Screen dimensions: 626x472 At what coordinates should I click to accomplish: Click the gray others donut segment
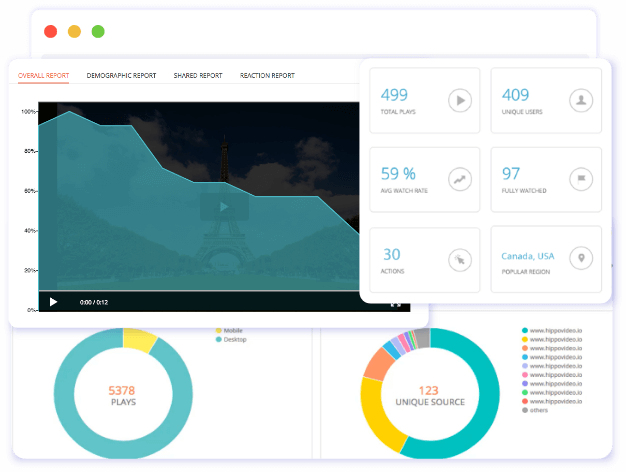[422, 338]
